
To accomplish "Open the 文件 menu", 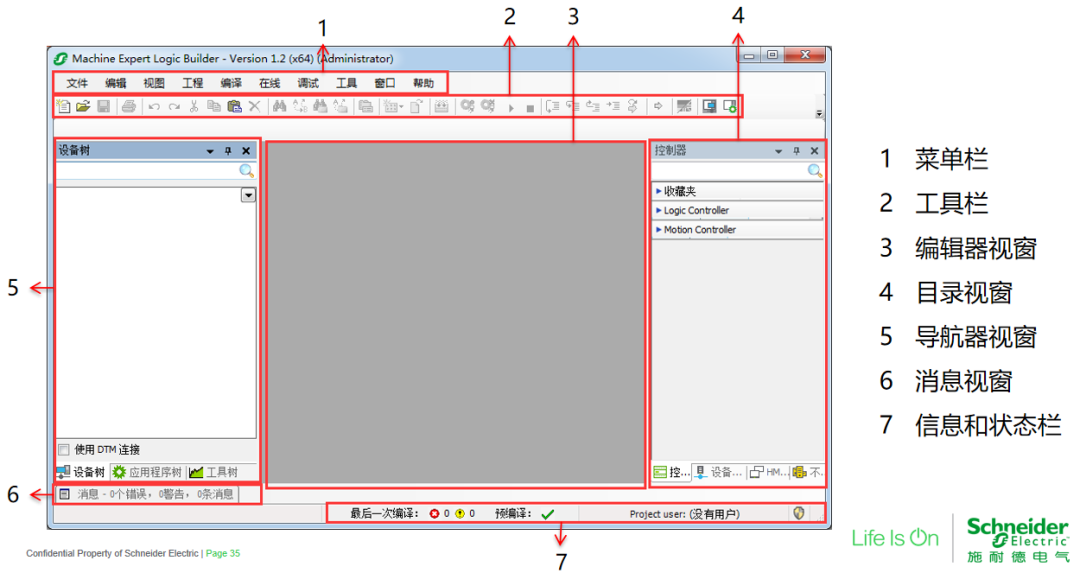I will point(77,83).
